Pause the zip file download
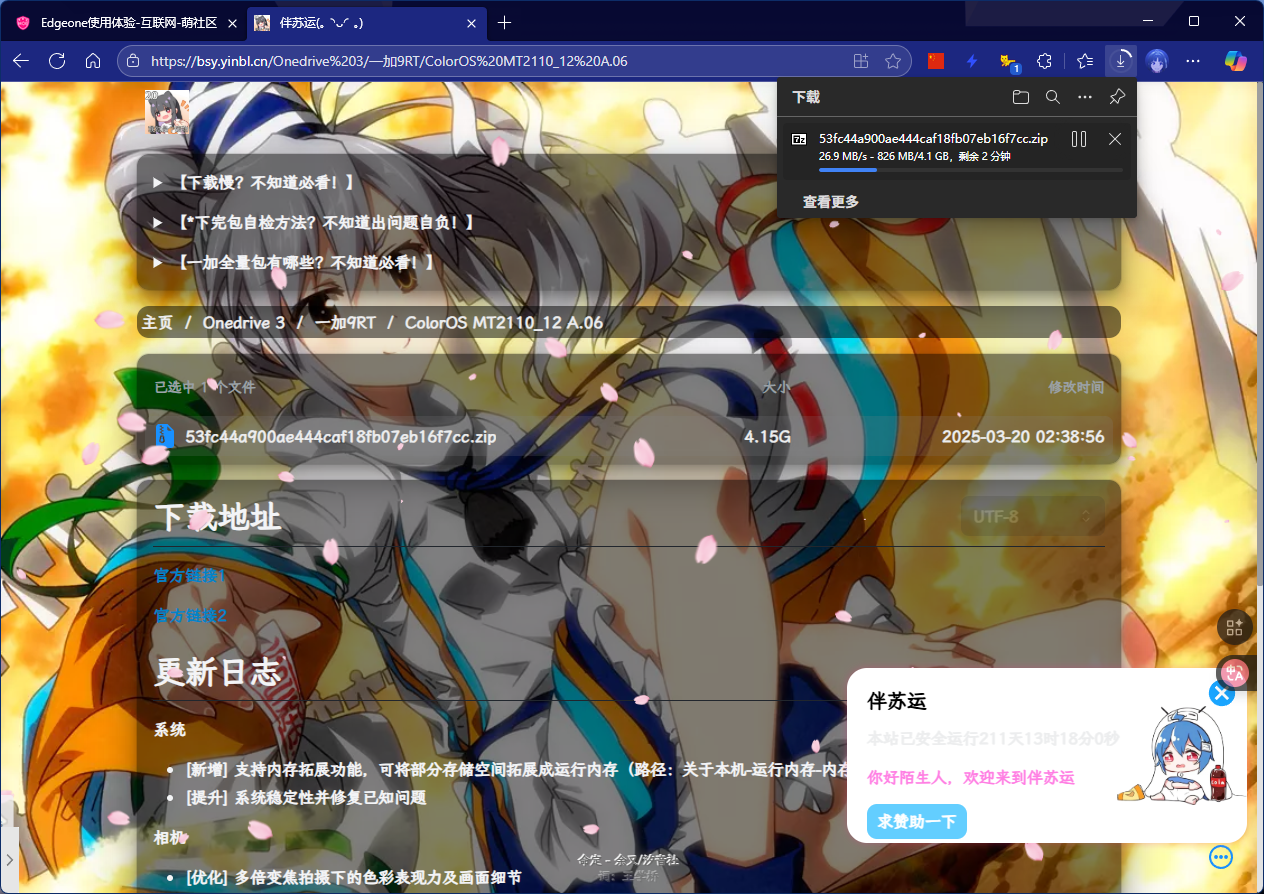The image size is (1264, 894). (x=1078, y=139)
